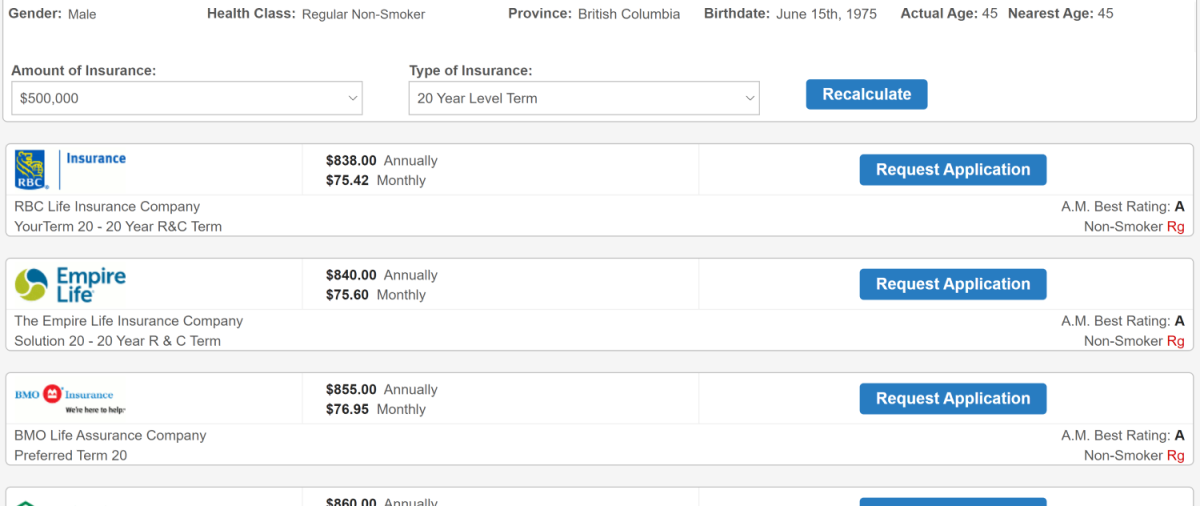The width and height of the screenshot is (1200, 506).
Task: Open the Type of Insurance dropdown
Action: pyautogui.click(x=584, y=98)
